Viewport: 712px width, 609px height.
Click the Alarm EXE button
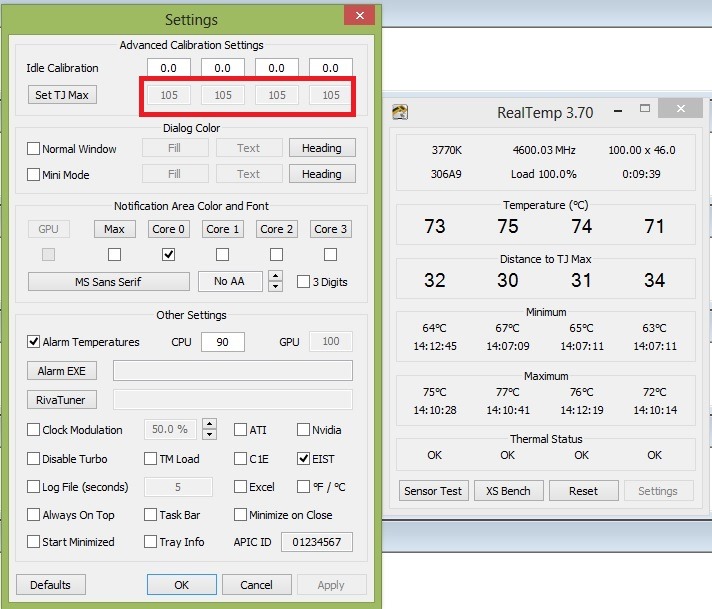point(62,371)
